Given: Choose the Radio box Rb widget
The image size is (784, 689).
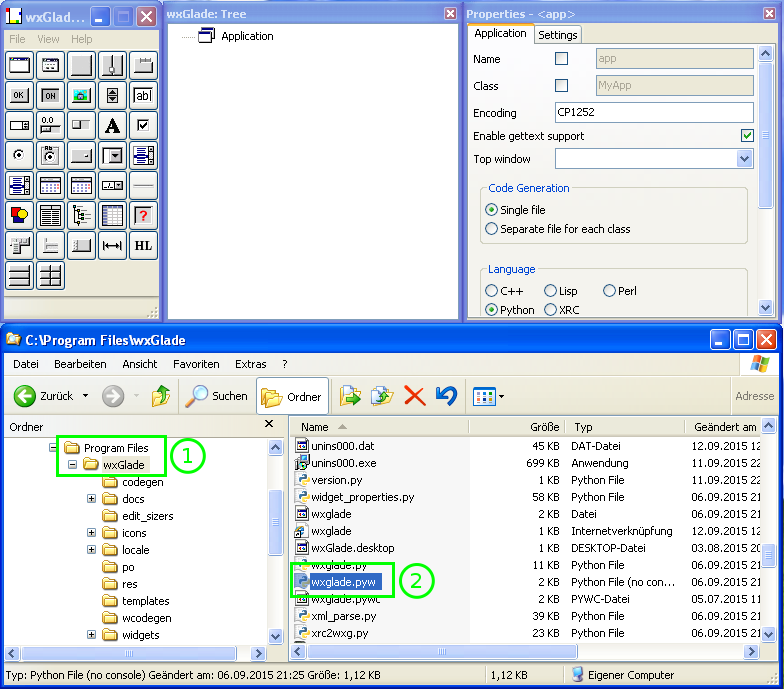Looking at the screenshot, I should [50, 155].
